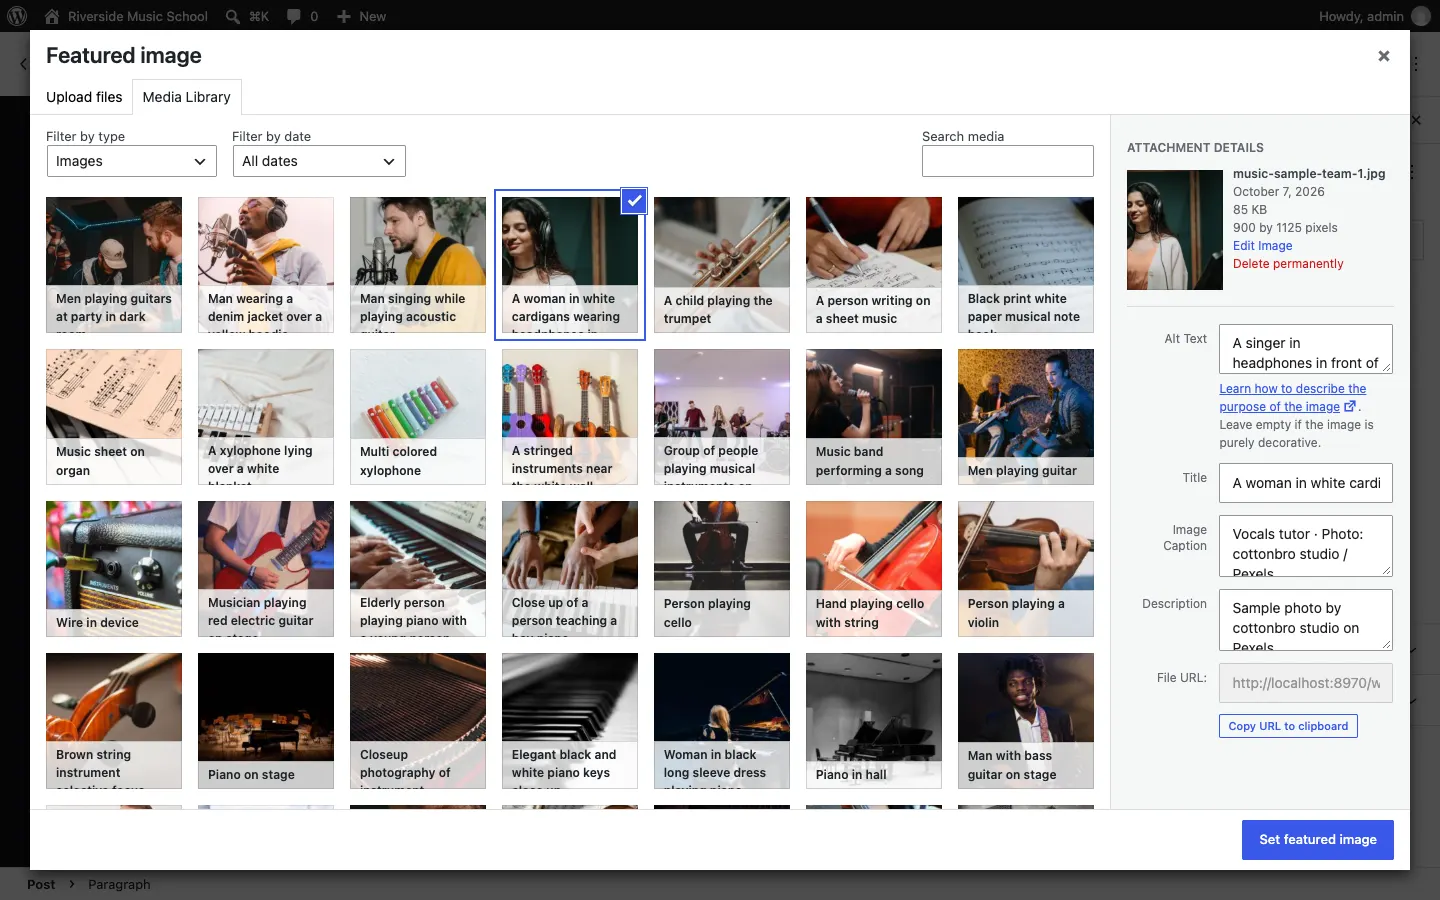Click the WordPress logo icon
This screenshot has height=900, width=1440.
point(17,16)
